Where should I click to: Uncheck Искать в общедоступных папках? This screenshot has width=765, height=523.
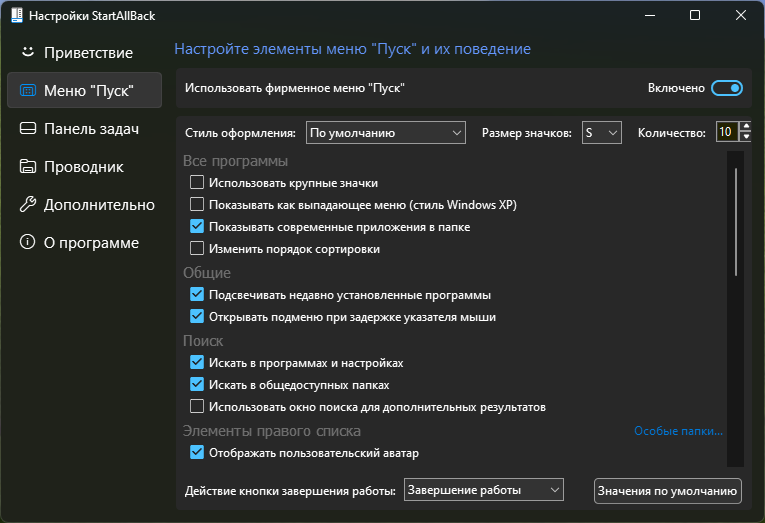pyautogui.click(x=197, y=384)
